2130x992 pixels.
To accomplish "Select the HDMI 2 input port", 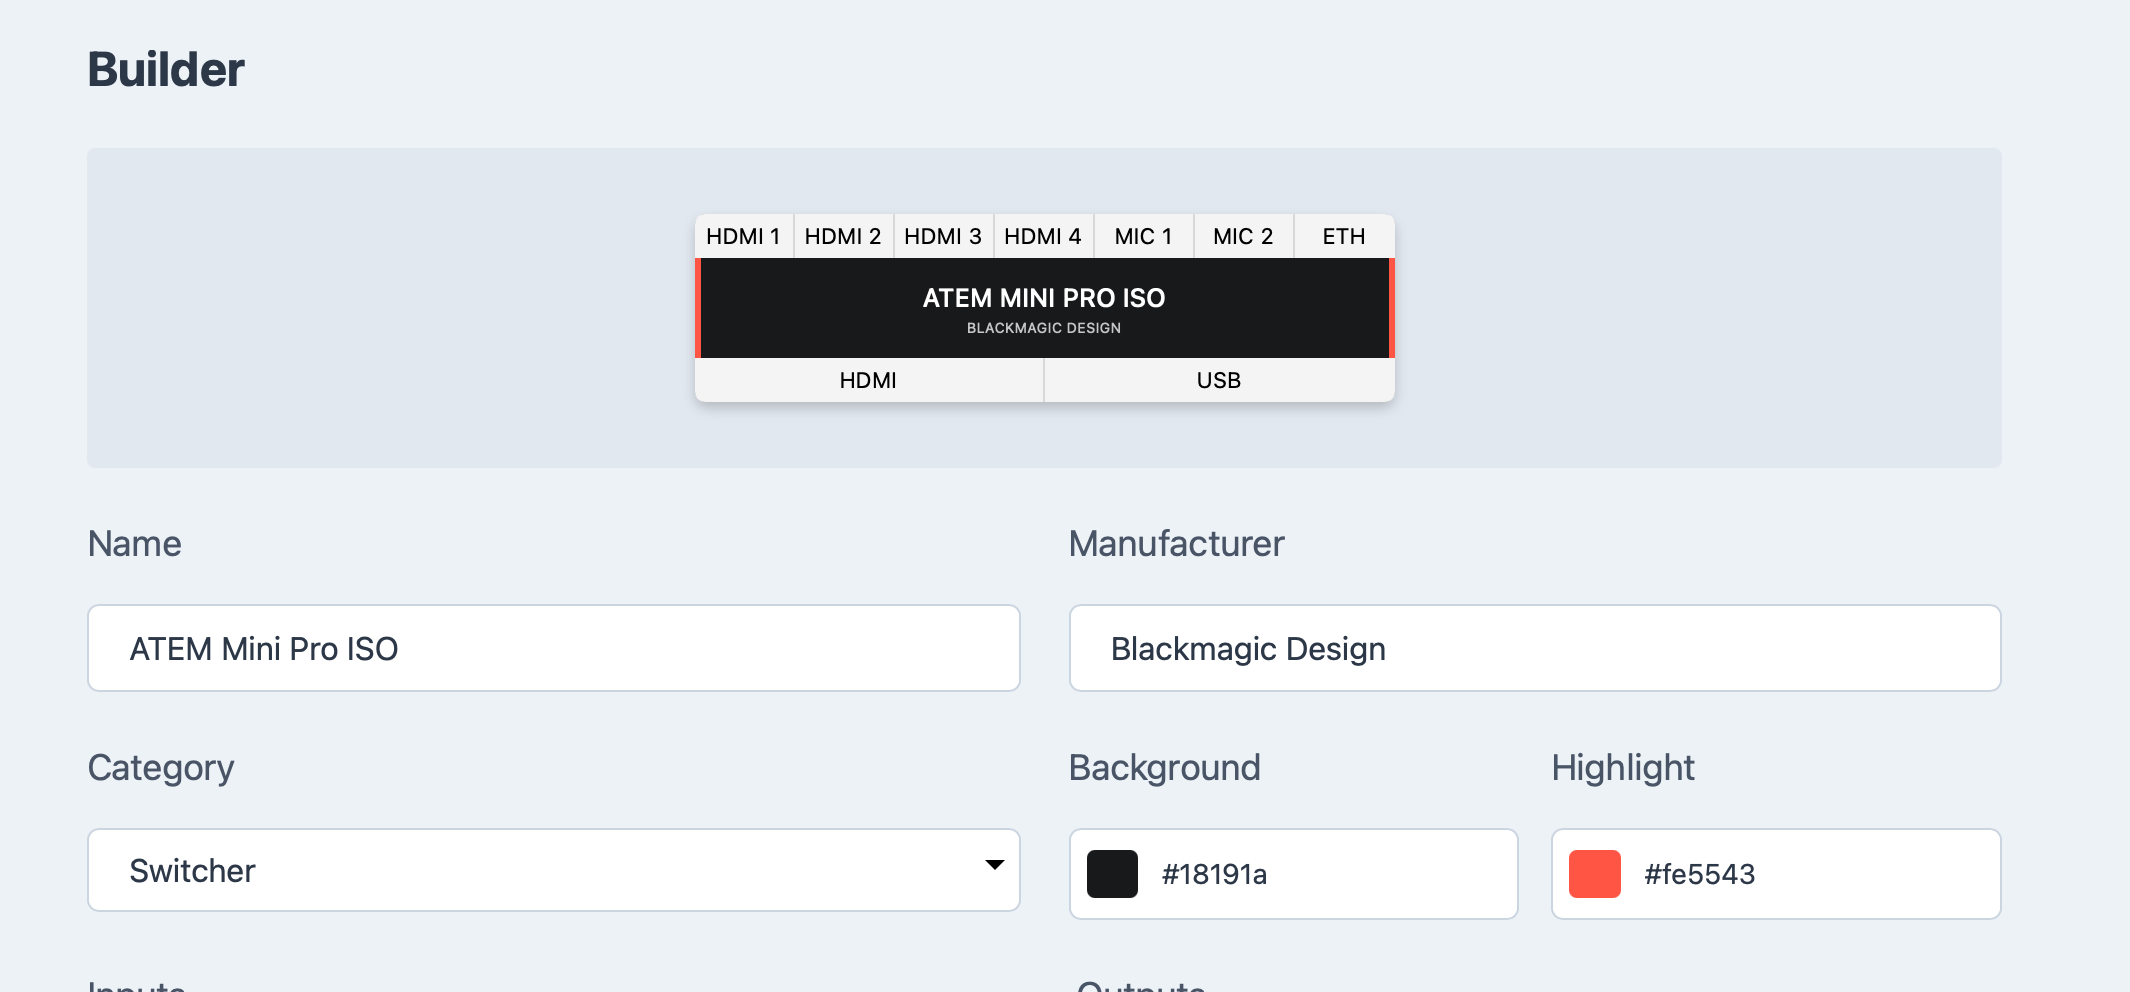I will coord(844,236).
